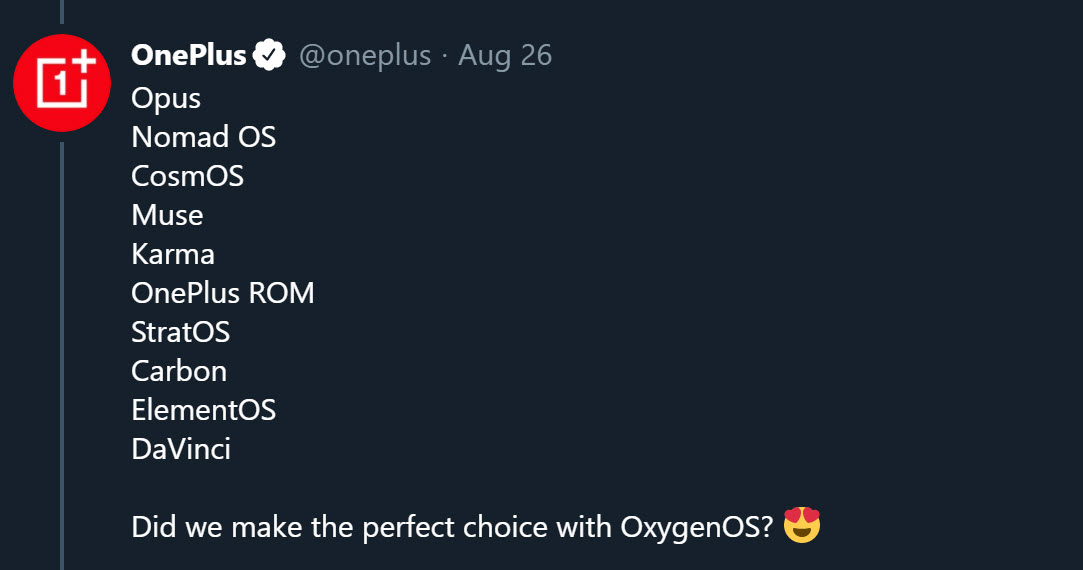Image resolution: width=1083 pixels, height=570 pixels.
Task: Click the word Opus in the tweet
Action: coord(166,98)
